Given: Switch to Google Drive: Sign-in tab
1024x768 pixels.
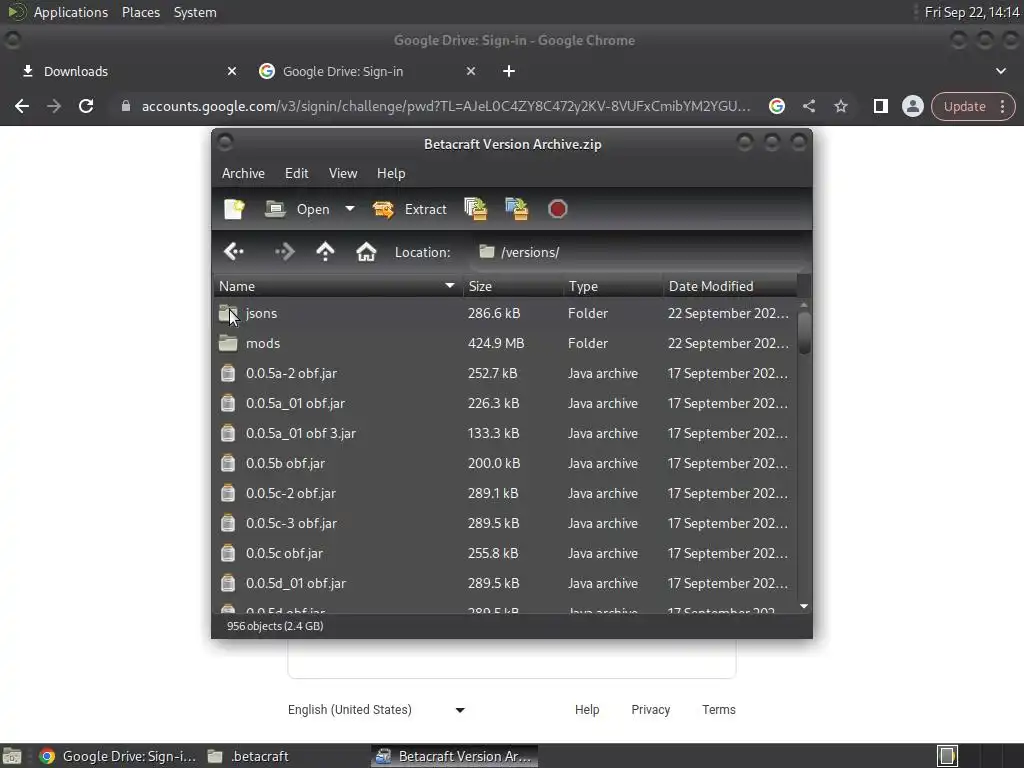Looking at the screenshot, I should [x=366, y=71].
